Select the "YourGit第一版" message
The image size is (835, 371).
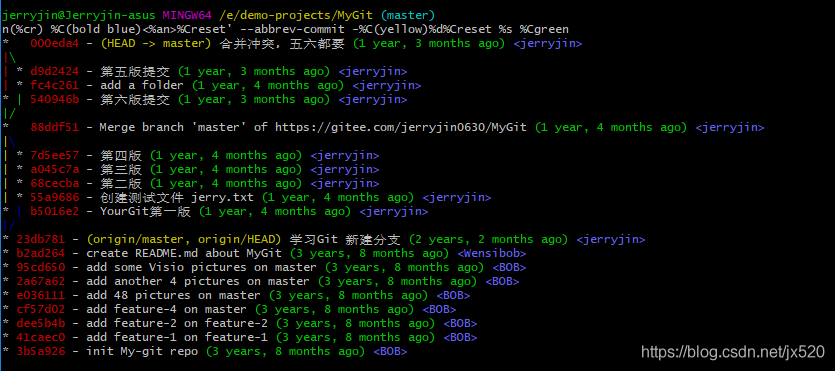pyautogui.click(x=145, y=212)
